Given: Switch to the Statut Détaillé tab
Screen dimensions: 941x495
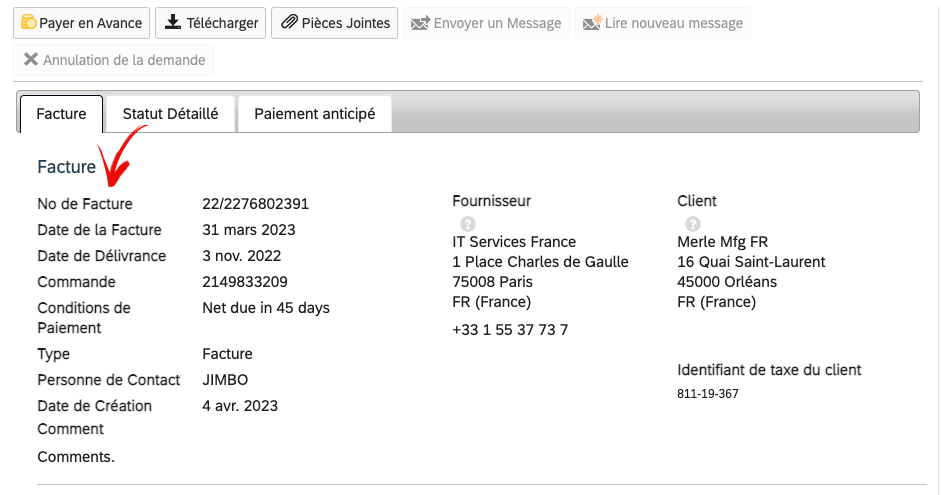Looking at the screenshot, I should [x=170, y=114].
